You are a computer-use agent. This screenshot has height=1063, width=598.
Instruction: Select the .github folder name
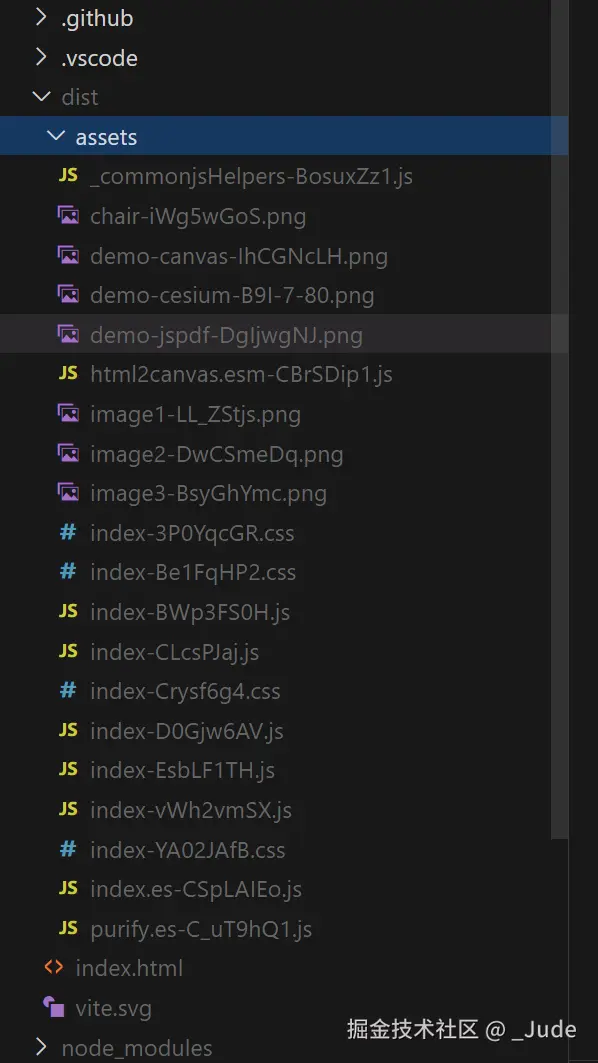click(97, 18)
